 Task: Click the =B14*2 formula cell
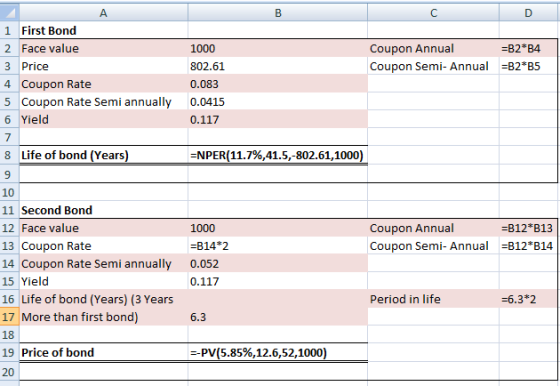coord(278,246)
